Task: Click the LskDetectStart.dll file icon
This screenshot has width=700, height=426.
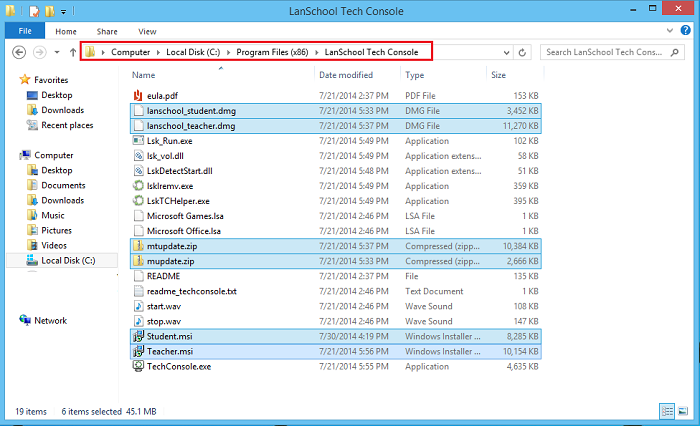Action: pos(138,171)
